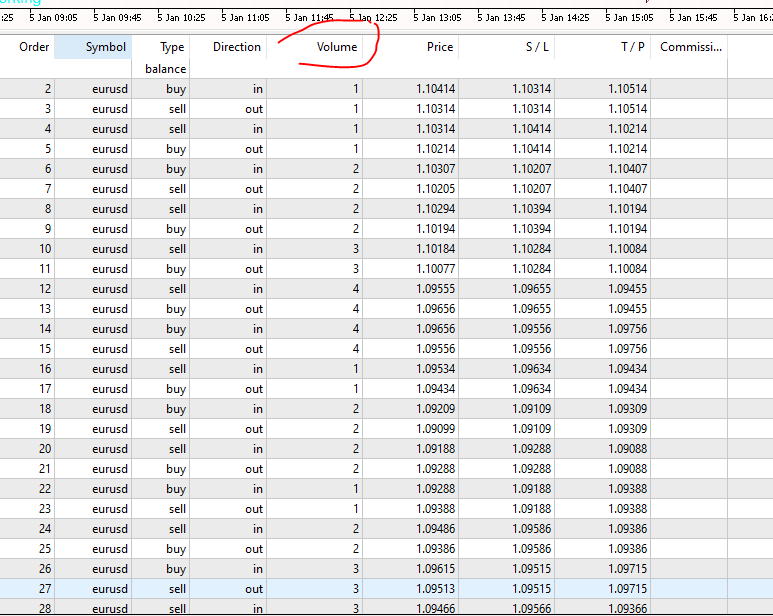
Task: Select price 1.10294 in order 8
Action: 436,209
